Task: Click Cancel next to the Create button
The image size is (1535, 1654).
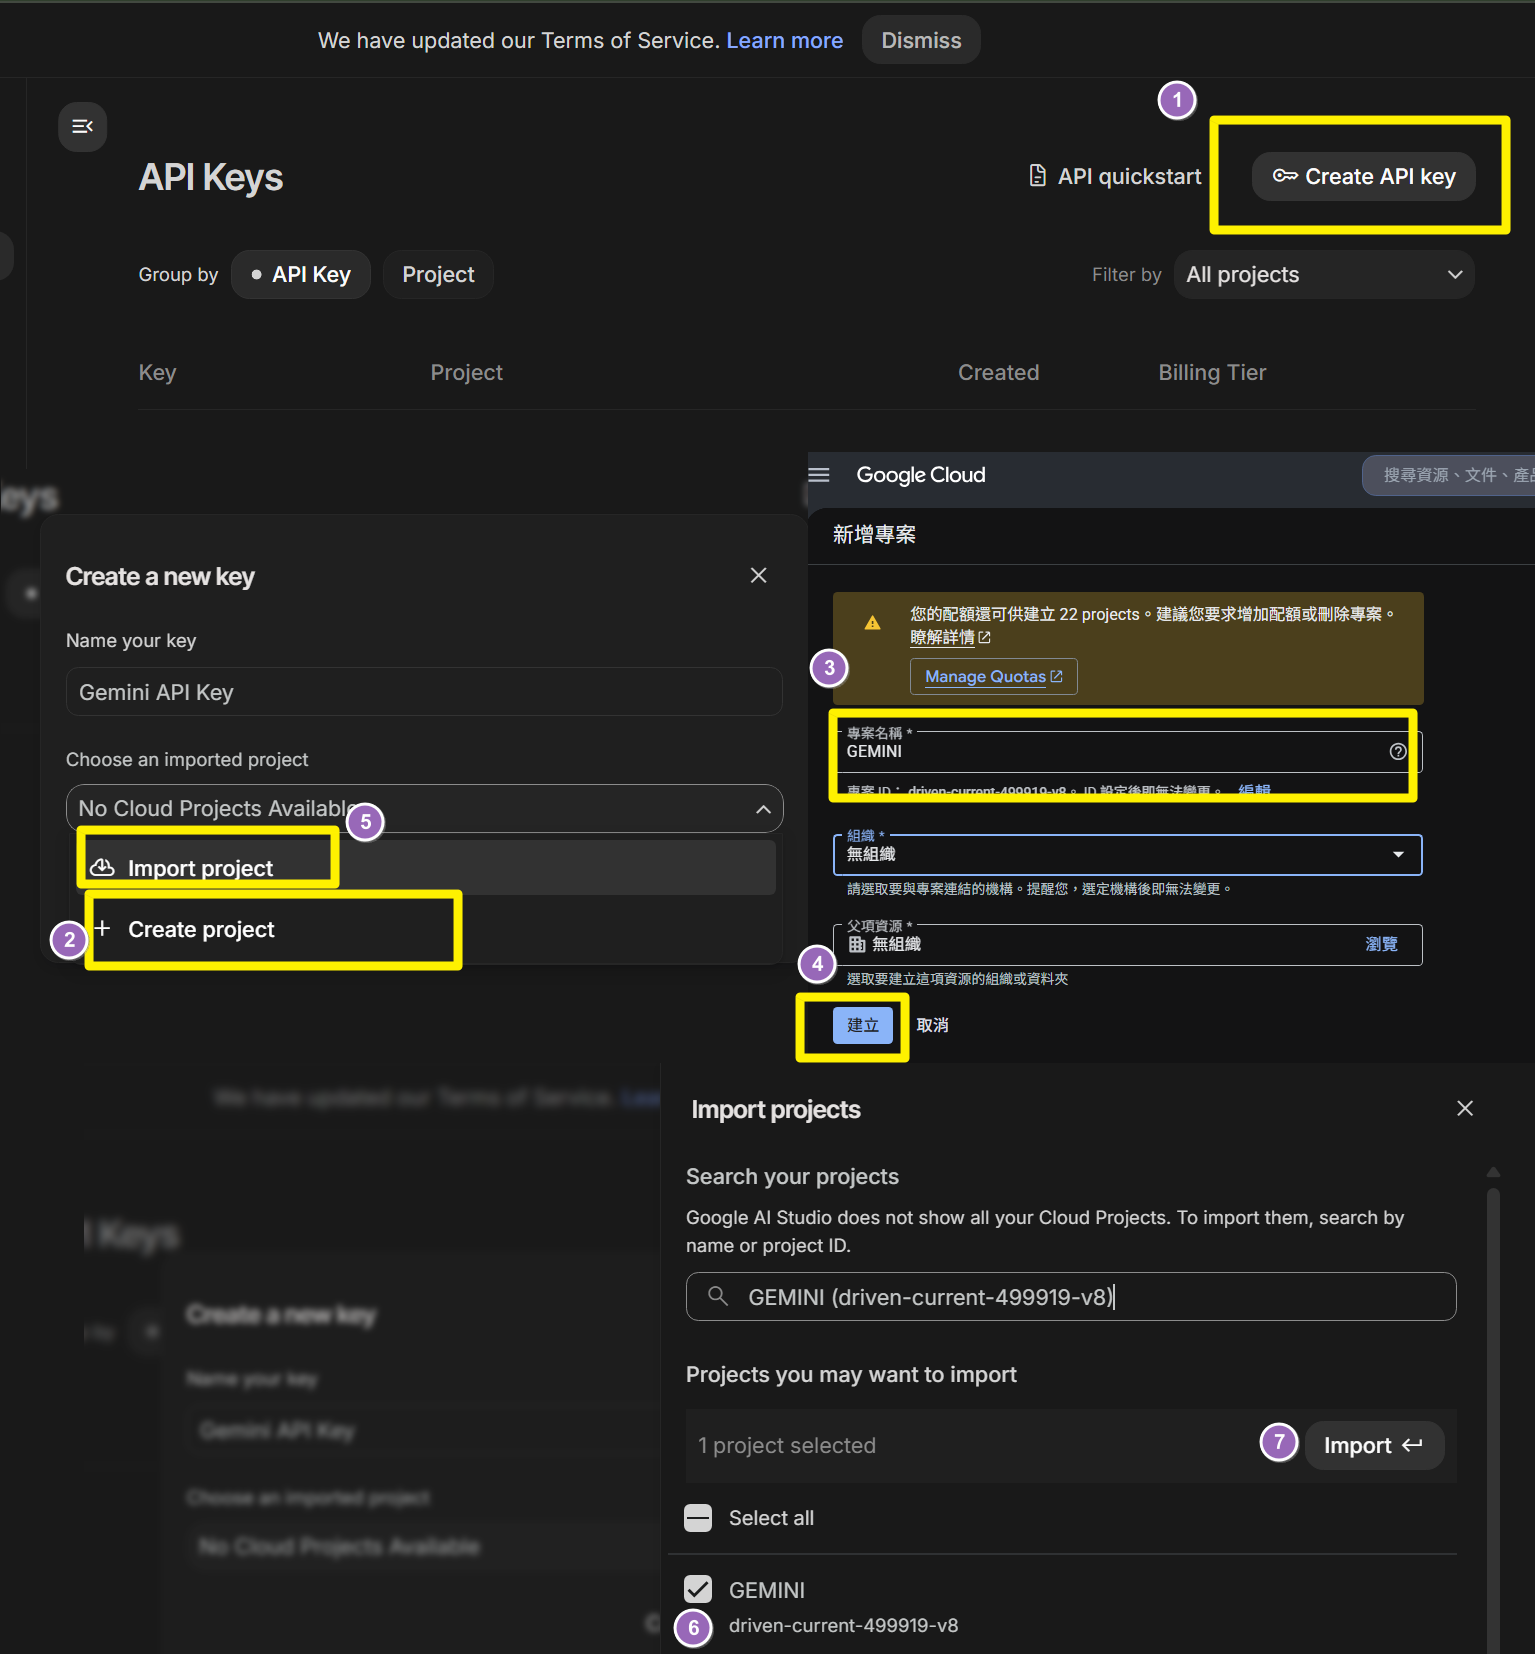Action: click(932, 1025)
